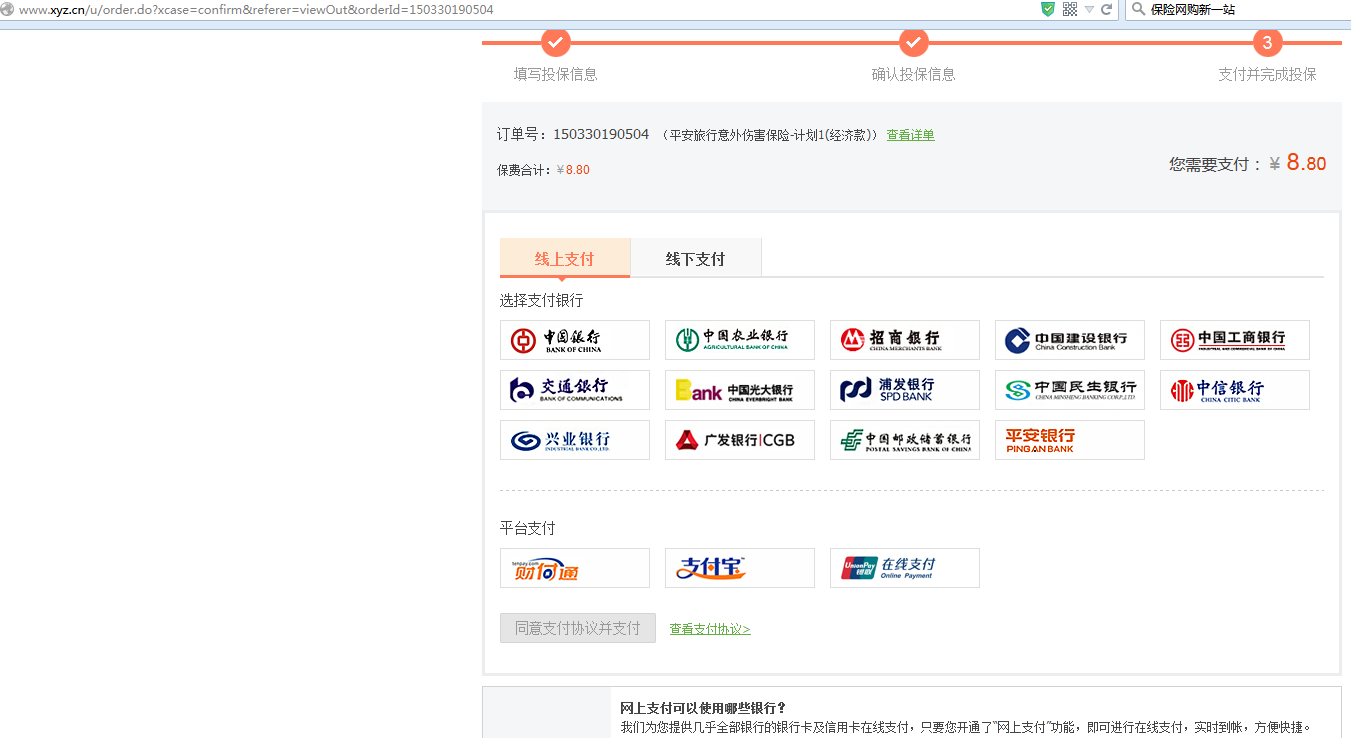Switch to 线下支付 tab

click(696, 258)
